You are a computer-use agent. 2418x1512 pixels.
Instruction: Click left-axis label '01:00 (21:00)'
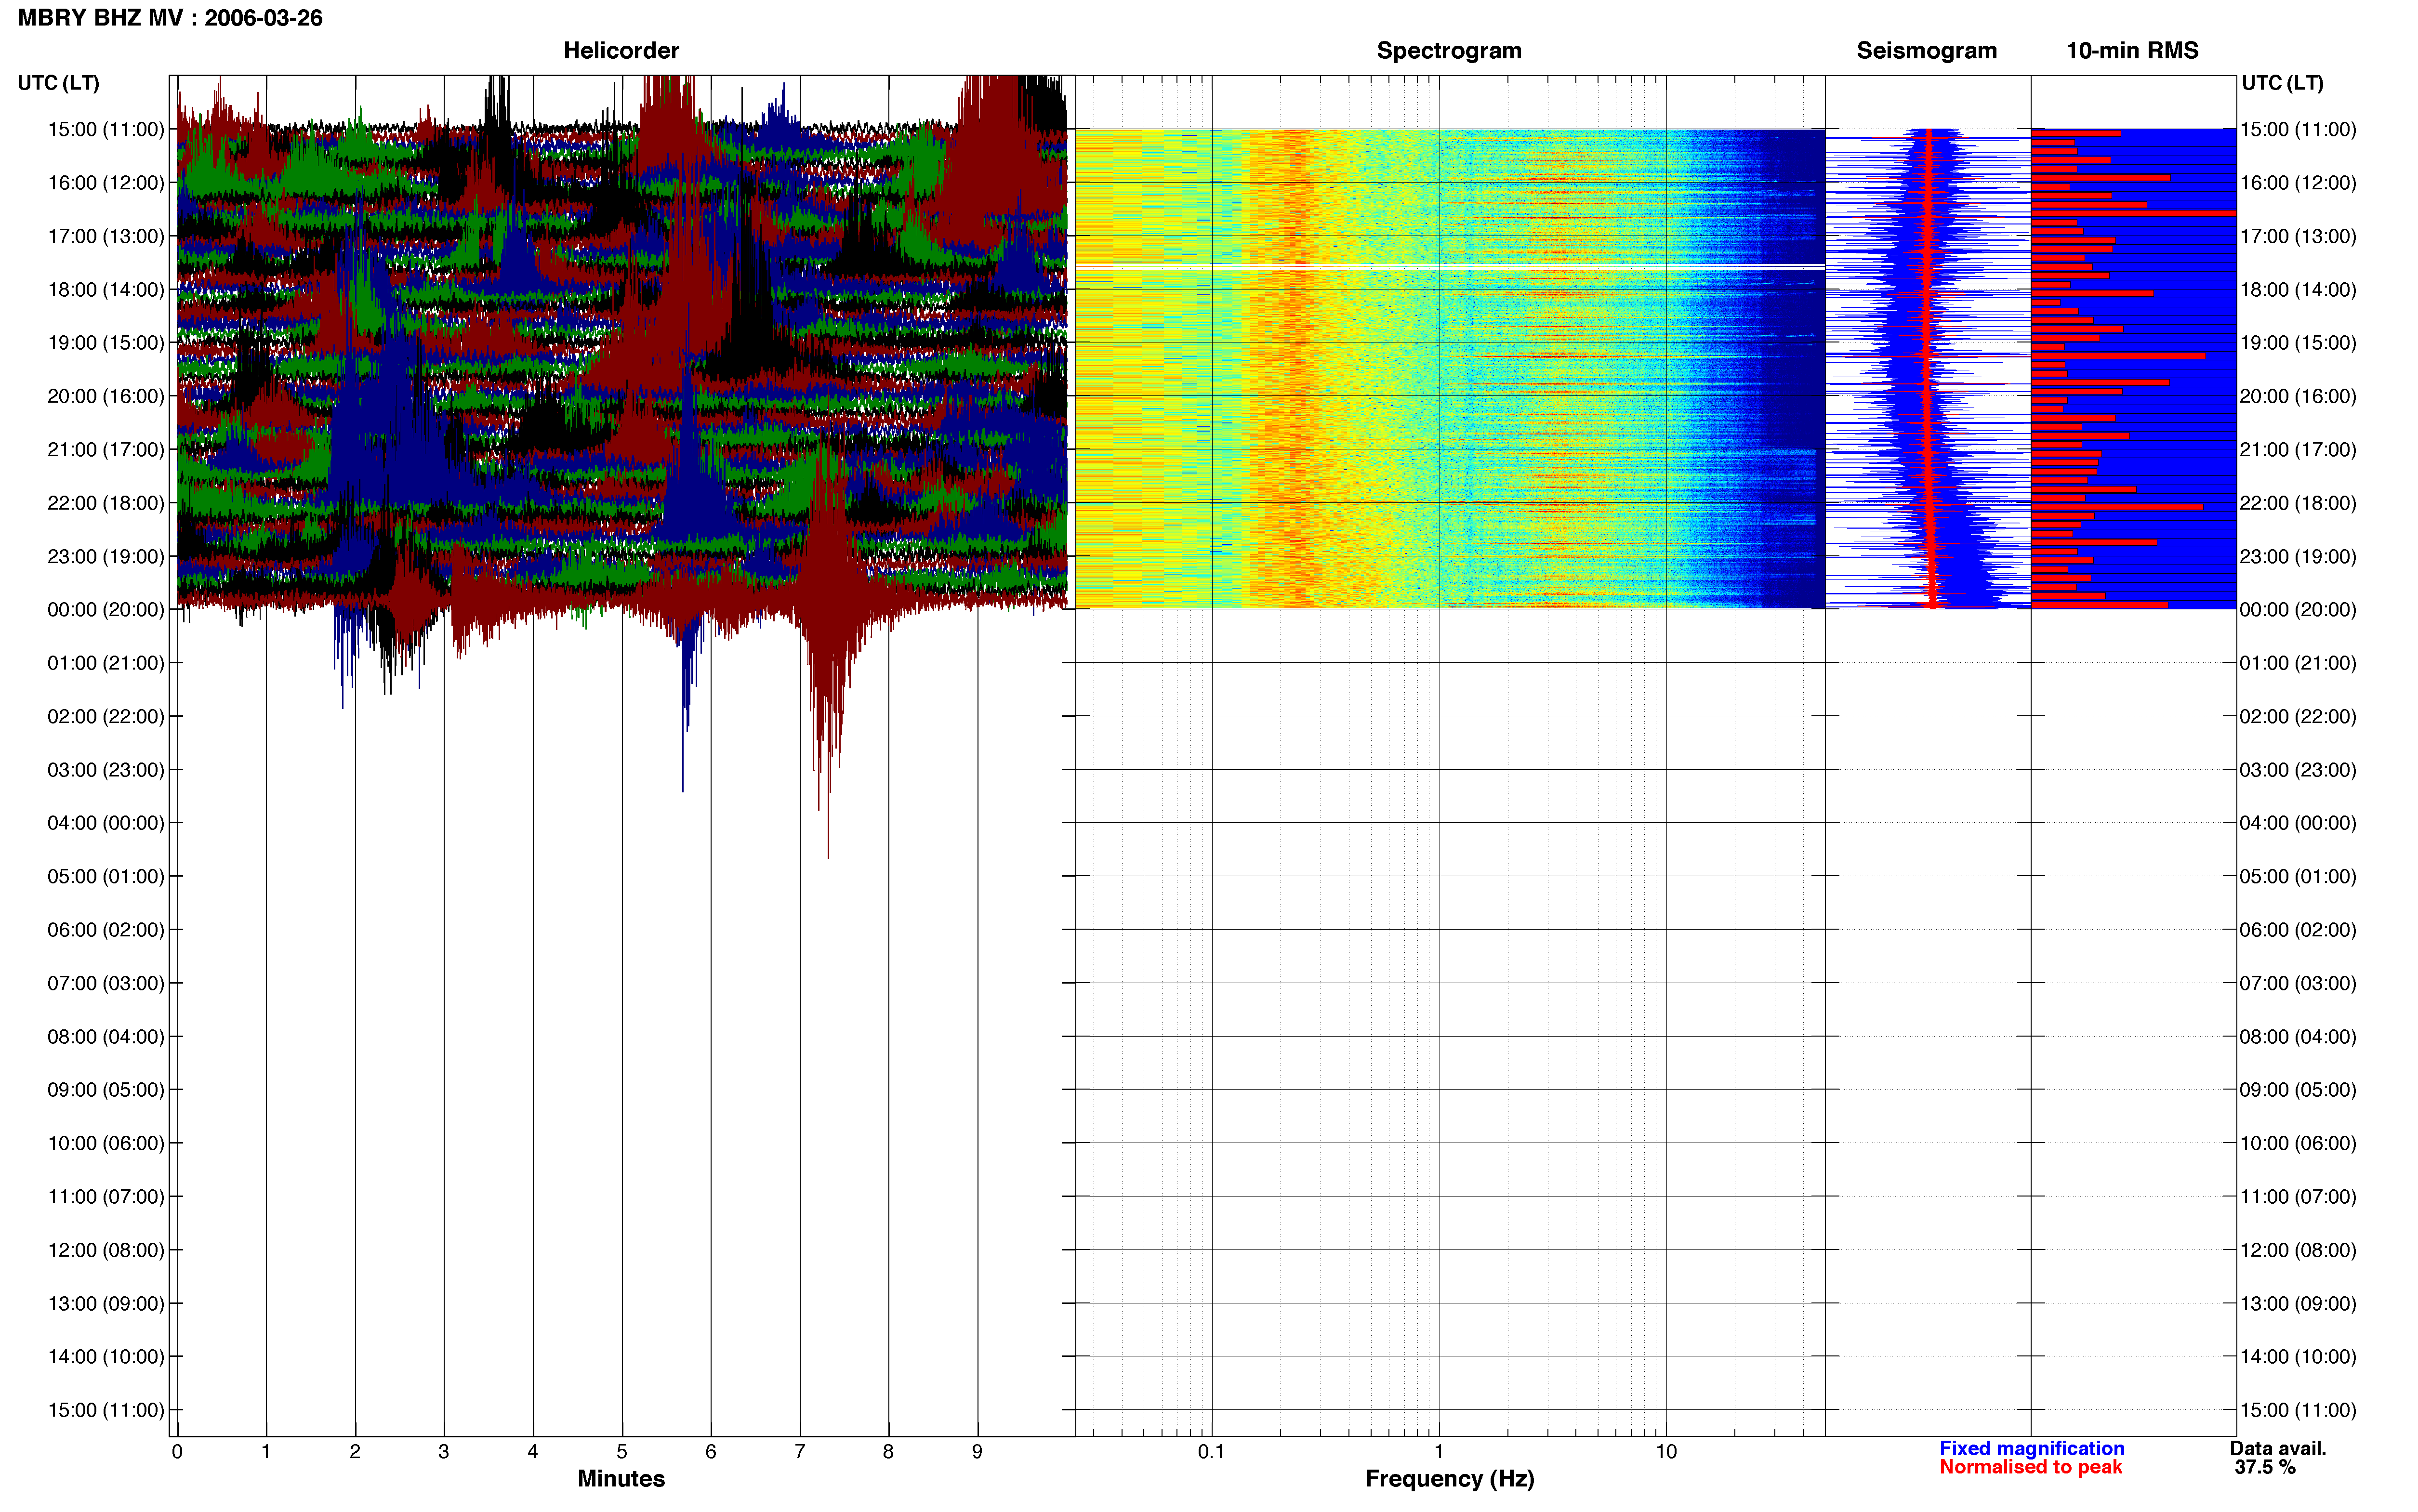(106, 663)
